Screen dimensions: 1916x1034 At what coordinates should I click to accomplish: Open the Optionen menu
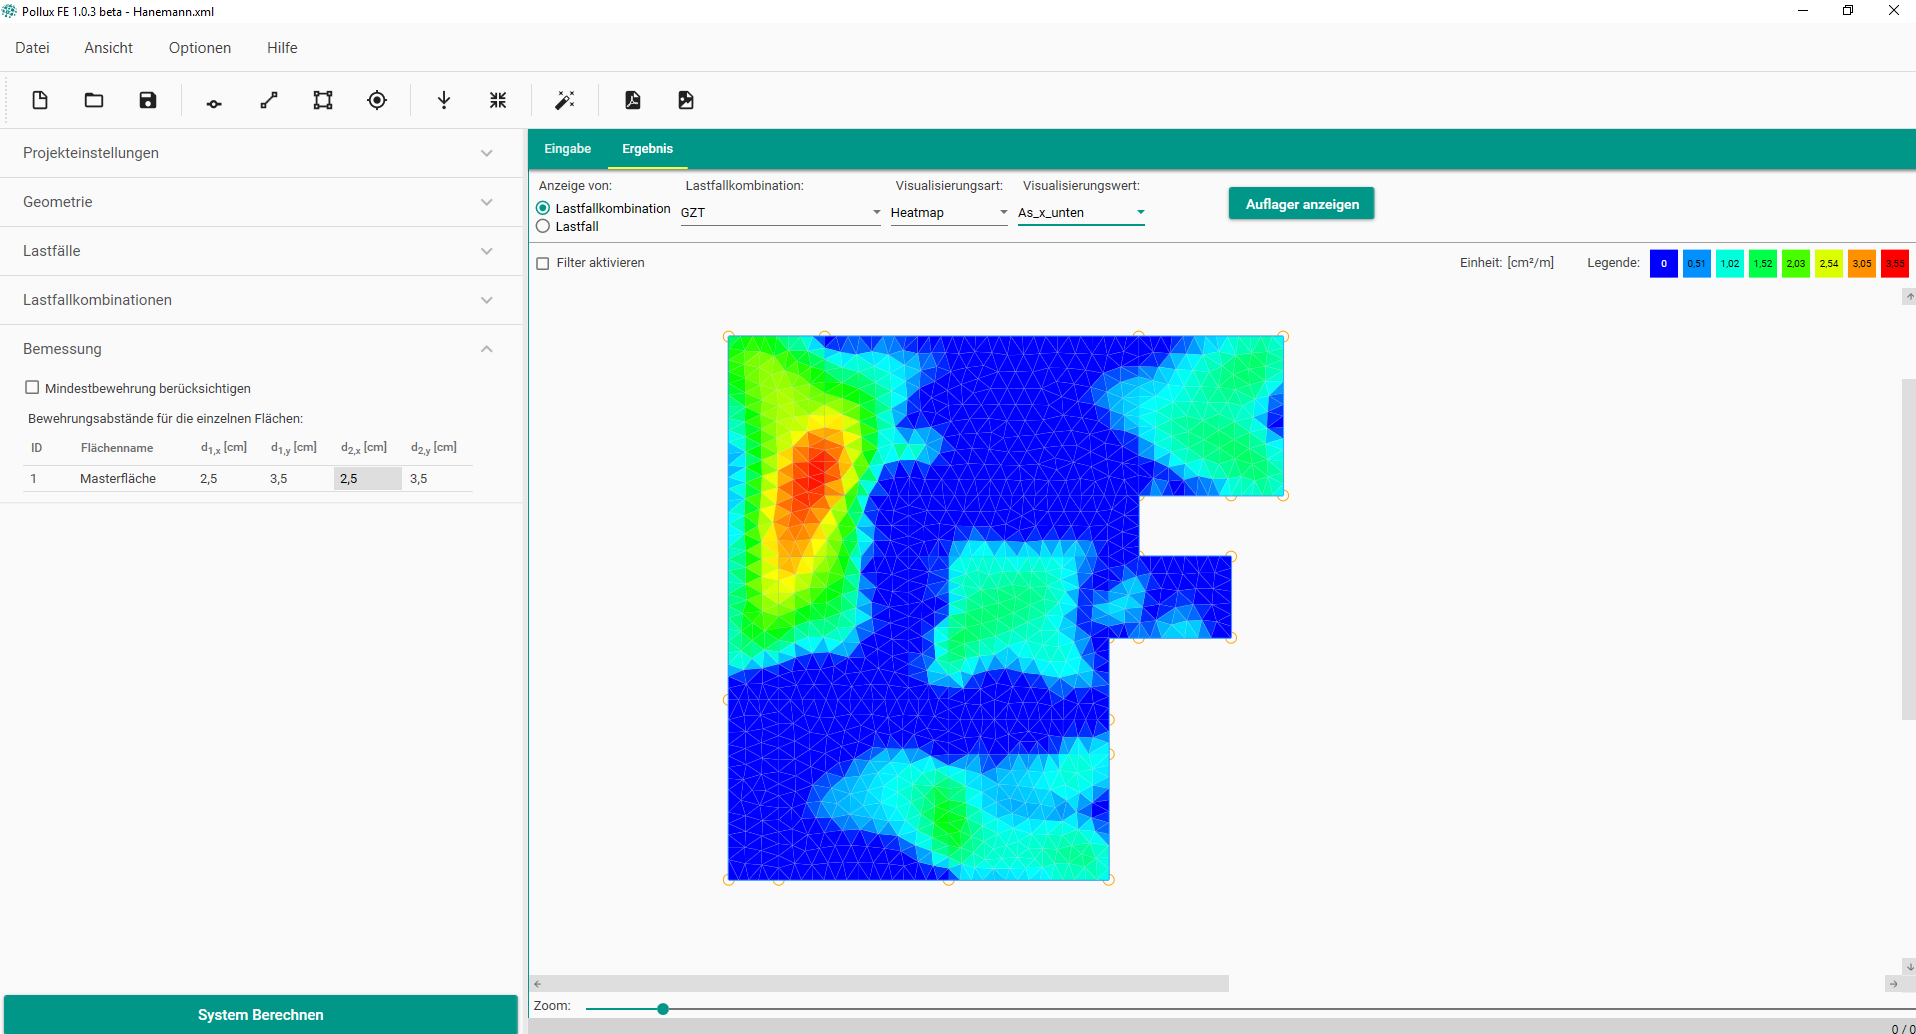[x=199, y=48]
